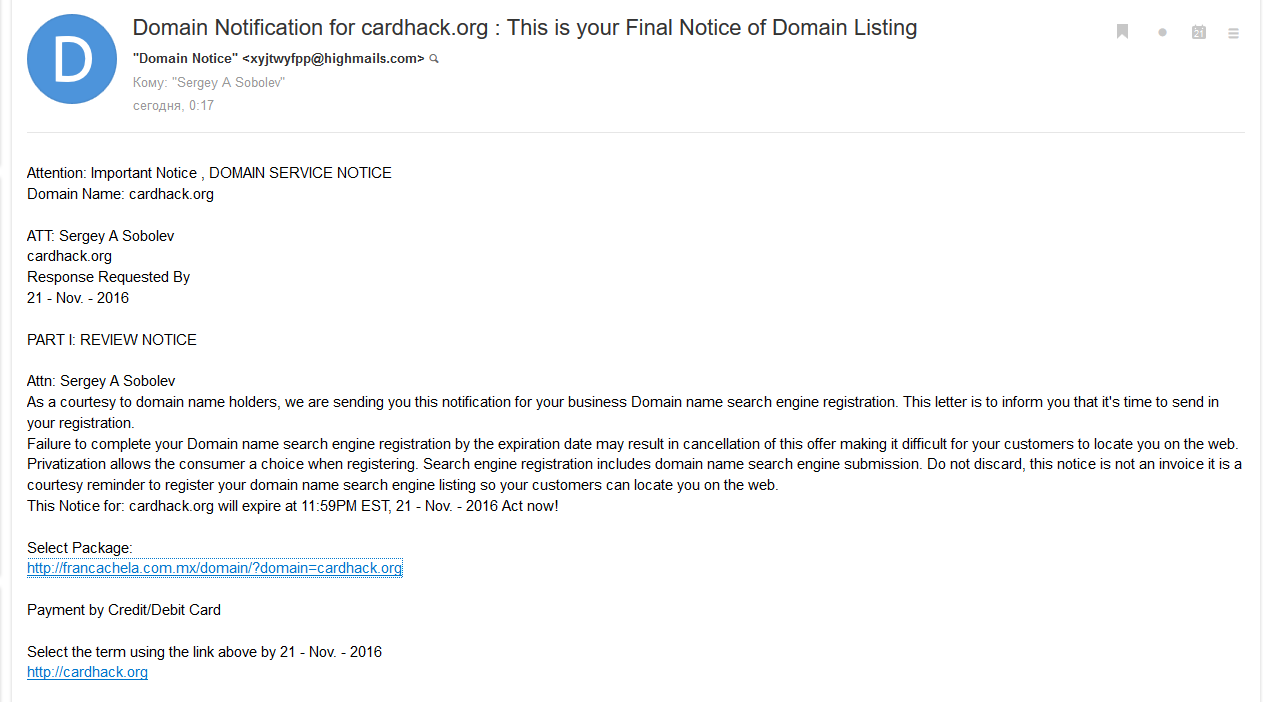Image resolution: width=1263 pixels, height=702 pixels.
Task: Click the "Payment by Credit/Debit Card" line
Action: point(124,610)
